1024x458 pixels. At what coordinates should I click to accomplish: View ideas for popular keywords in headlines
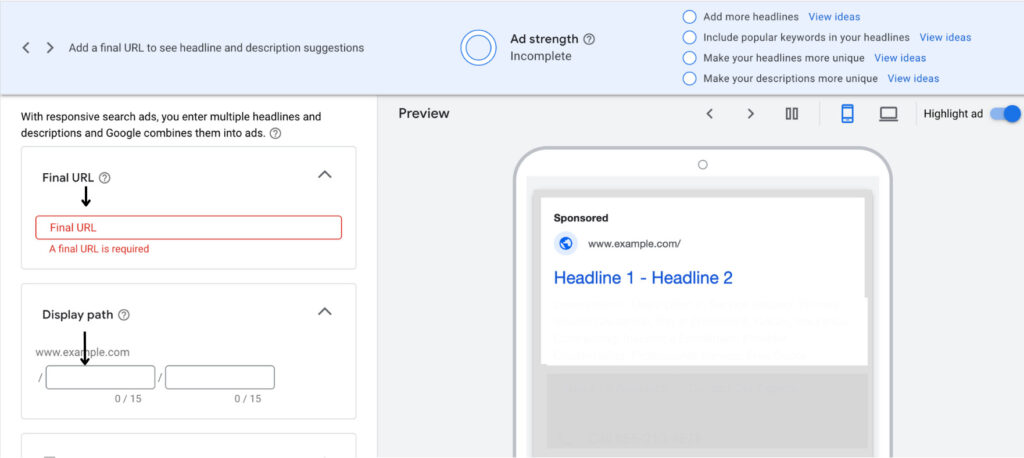[945, 37]
